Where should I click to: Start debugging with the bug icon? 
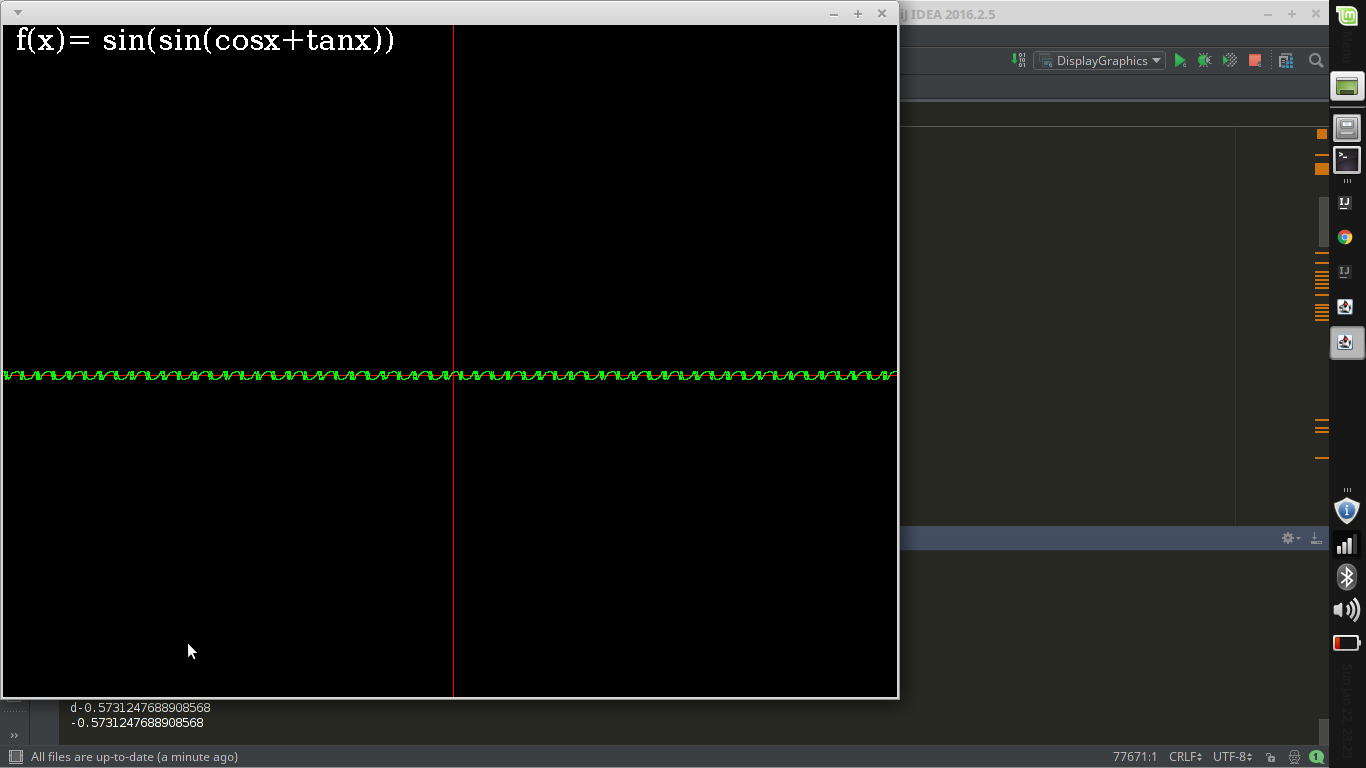(1205, 61)
